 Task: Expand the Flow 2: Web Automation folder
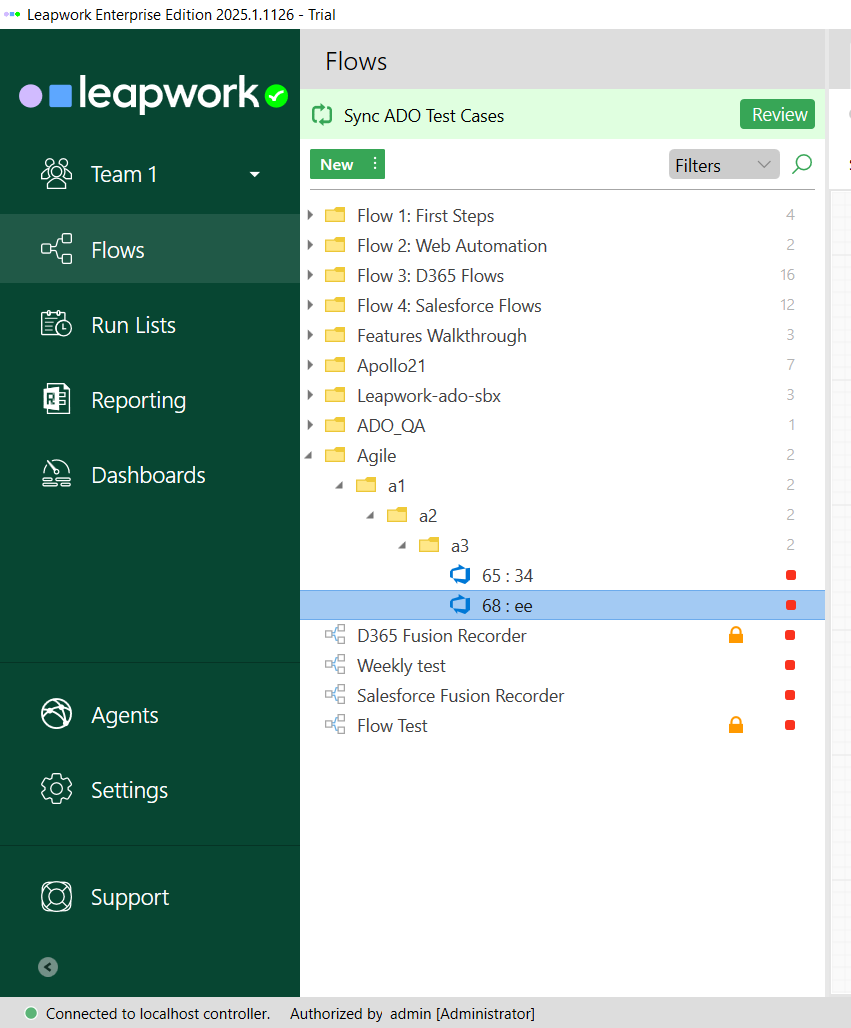[310, 245]
